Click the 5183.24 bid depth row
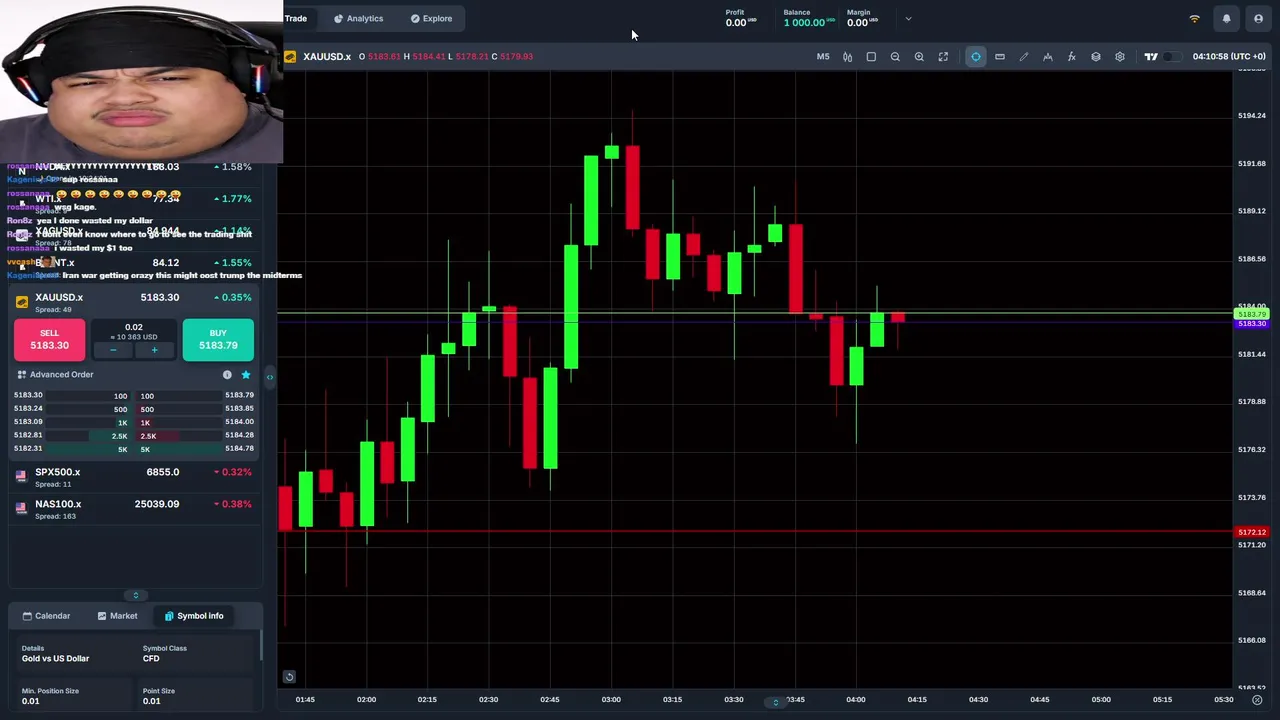The image size is (1280, 720). (72, 409)
